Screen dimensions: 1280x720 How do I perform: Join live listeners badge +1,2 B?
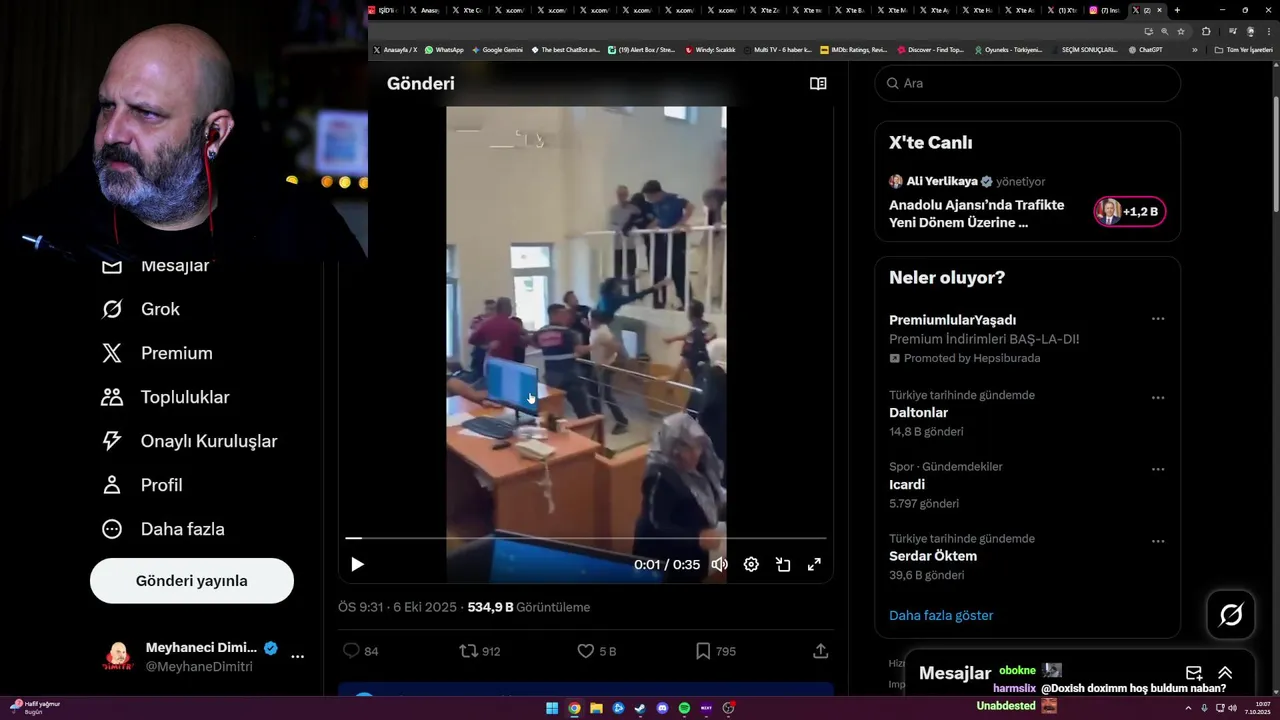[1129, 211]
